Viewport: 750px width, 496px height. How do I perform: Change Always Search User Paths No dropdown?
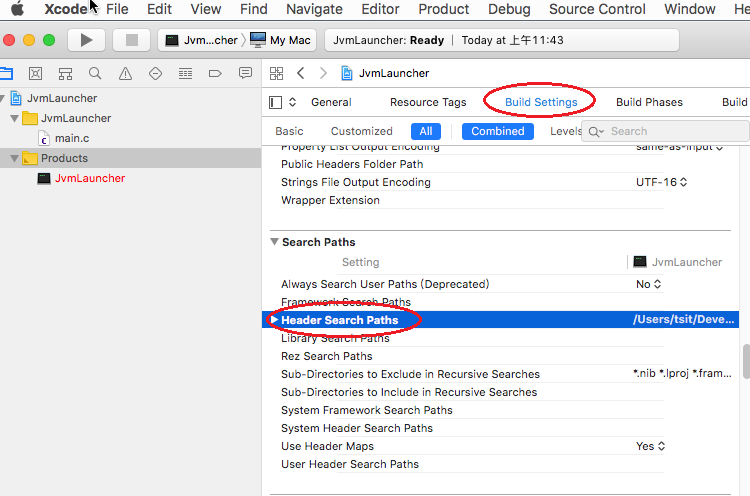point(649,284)
